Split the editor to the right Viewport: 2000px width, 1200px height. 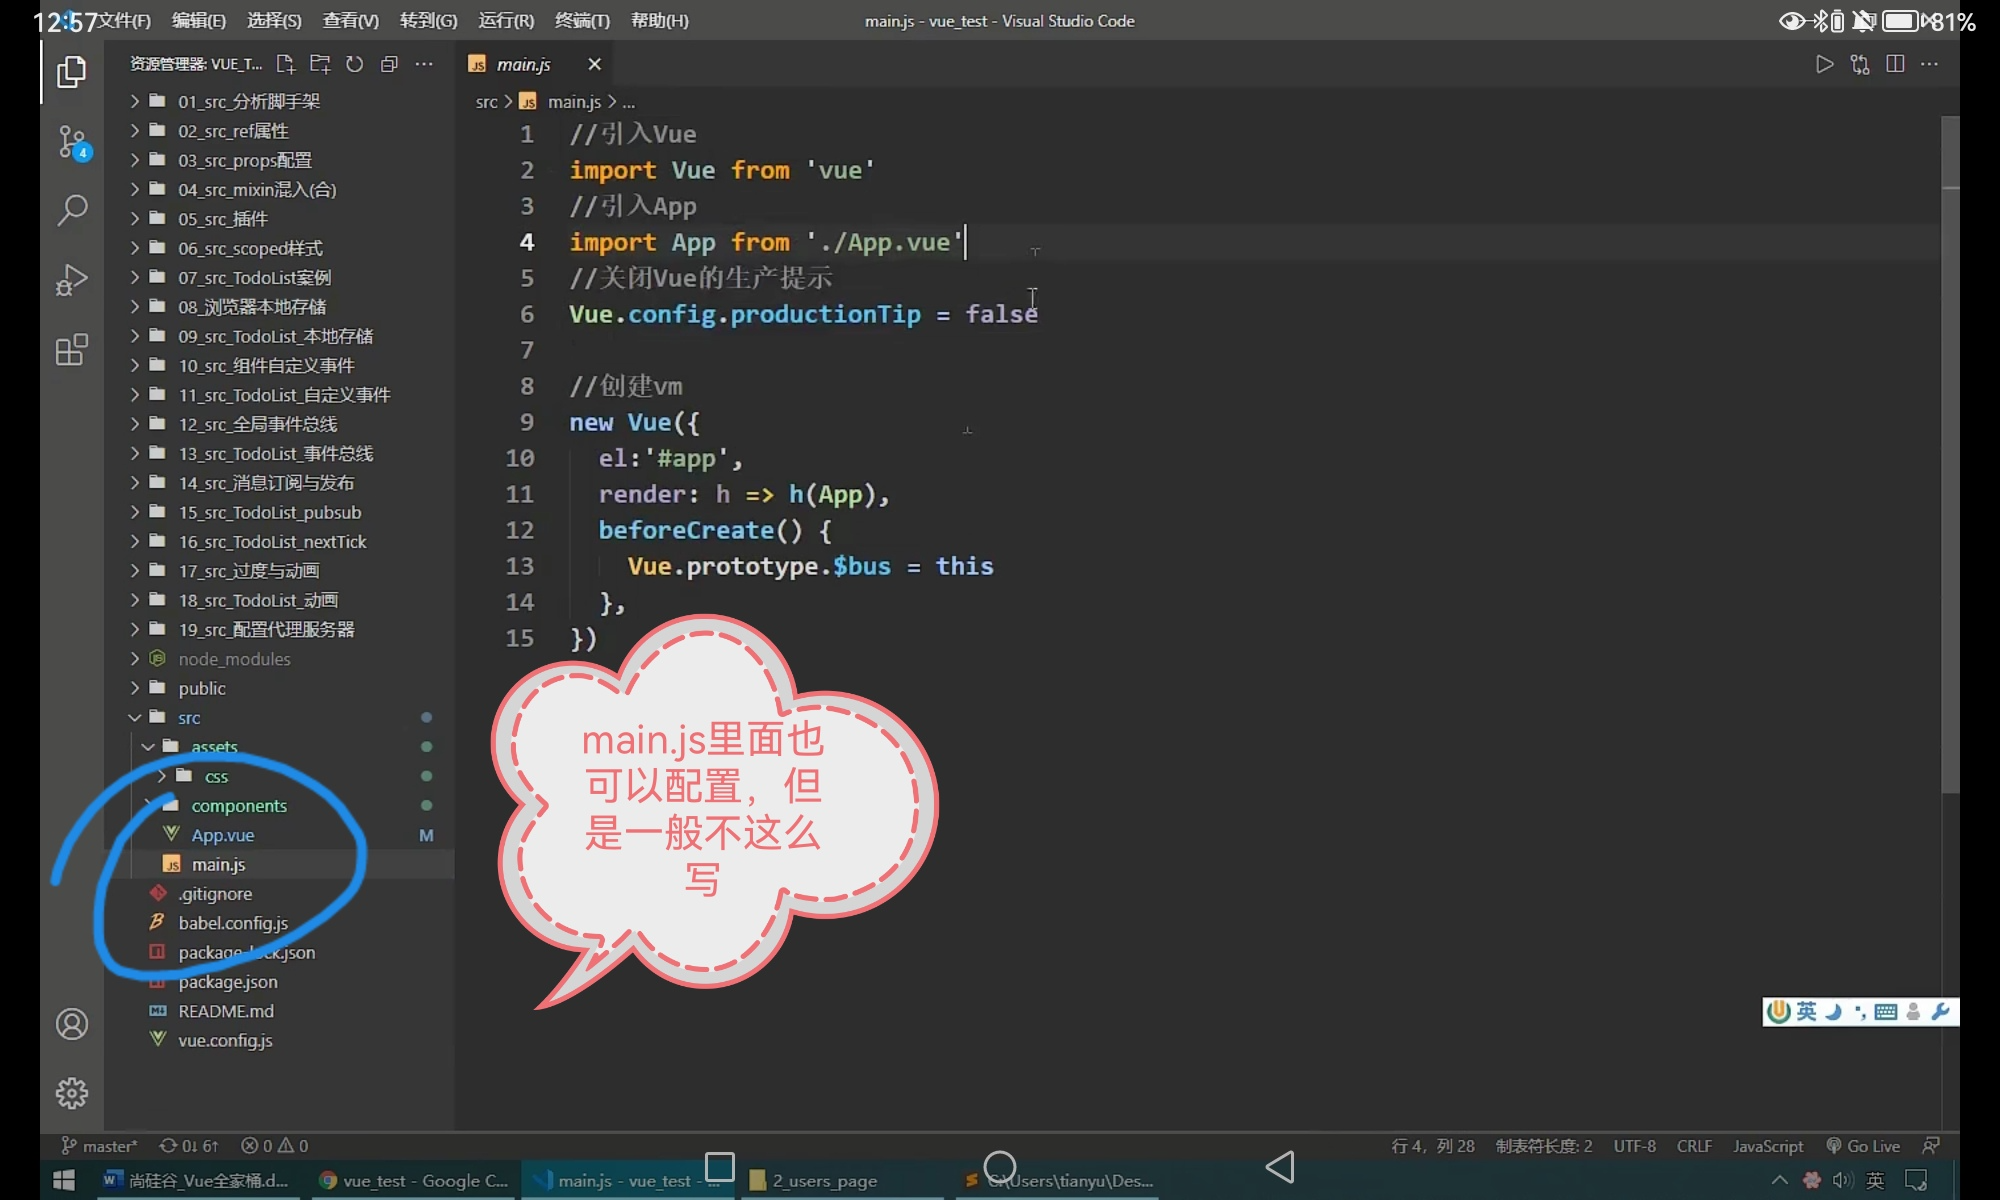point(1895,64)
